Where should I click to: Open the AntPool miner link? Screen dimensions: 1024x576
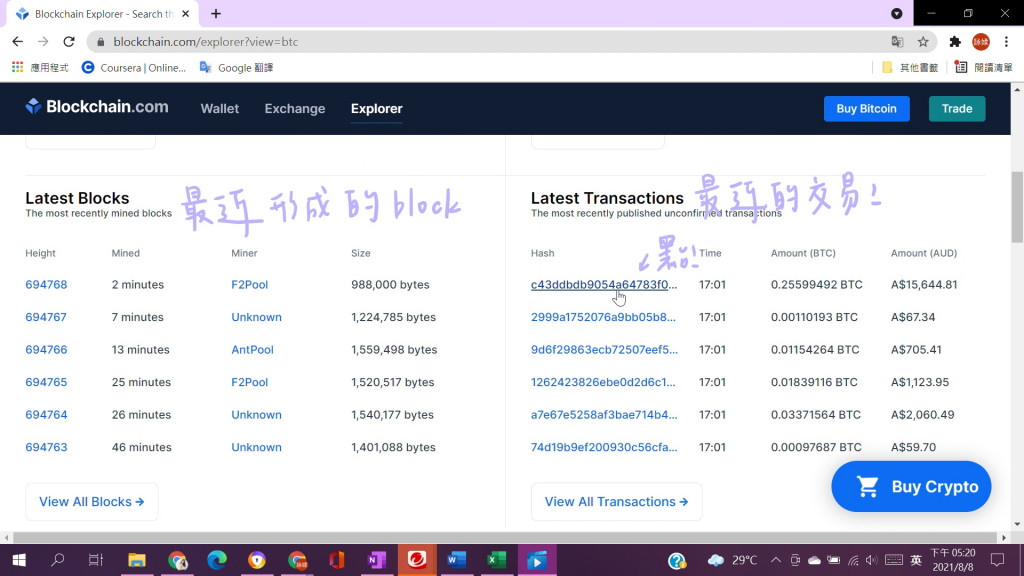point(252,350)
